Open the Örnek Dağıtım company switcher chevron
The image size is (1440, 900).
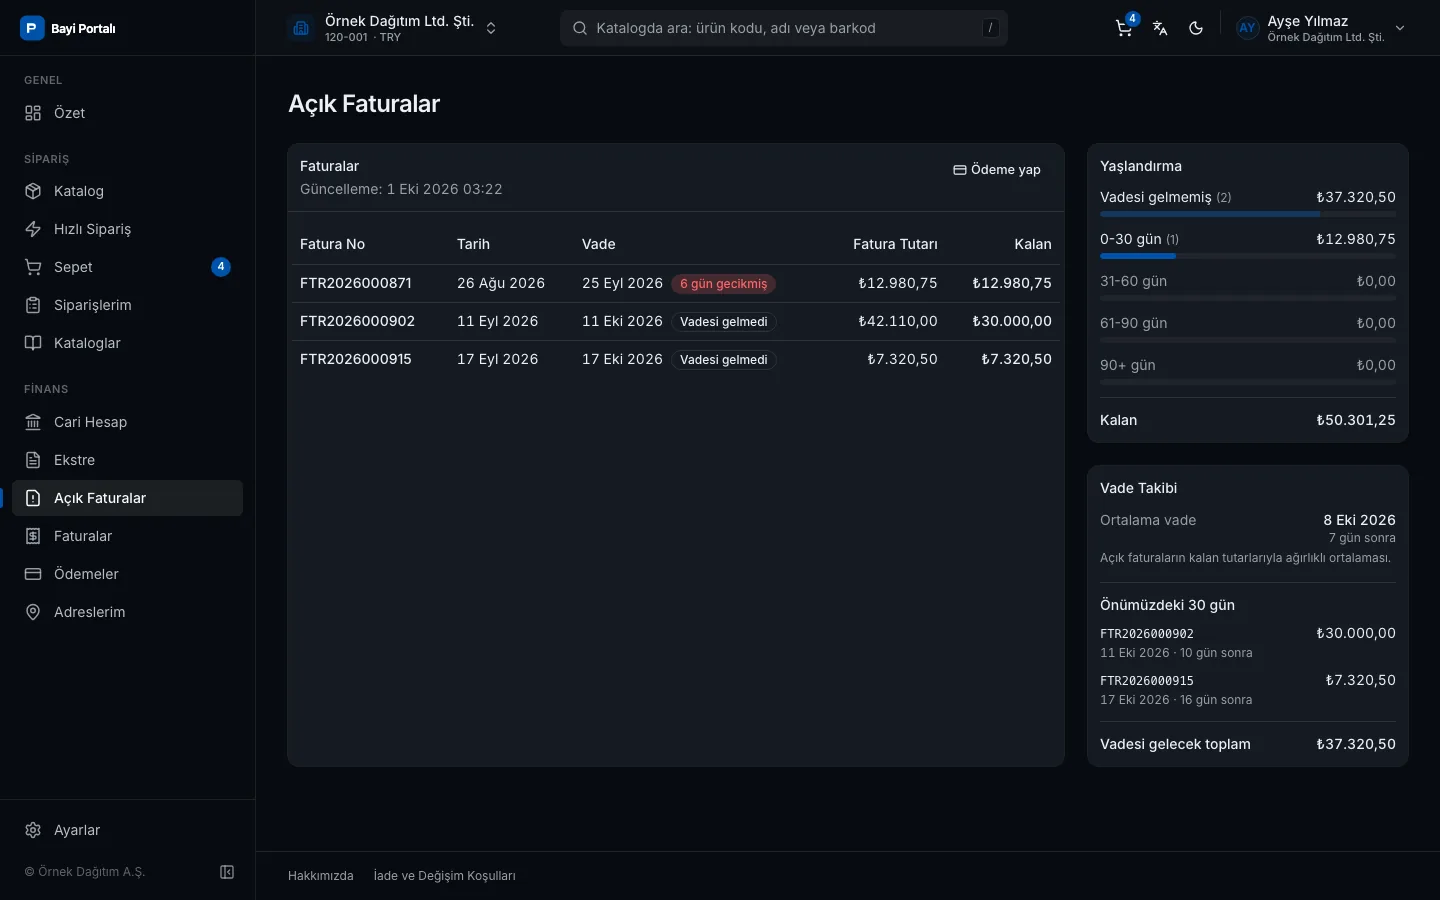[491, 28]
